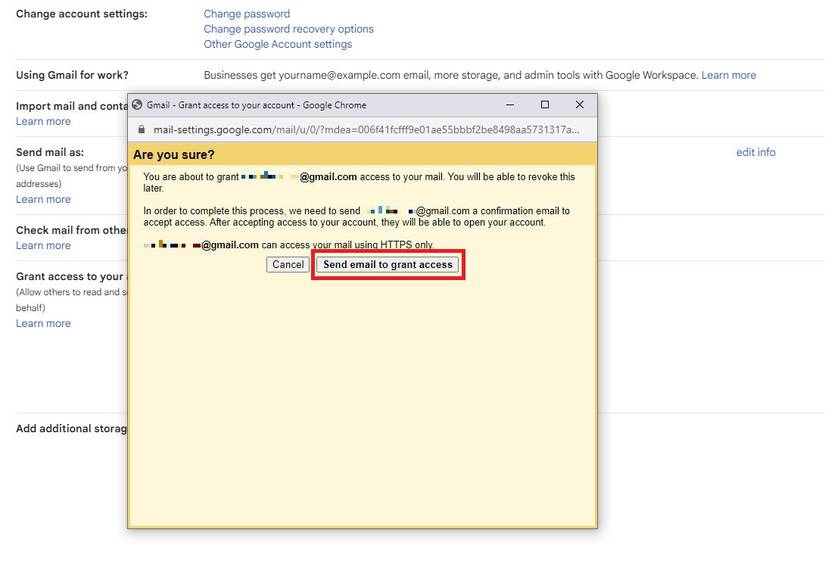Screen dimensions: 825x570
Task: Click the edit info link
Action: click(x=755, y=153)
